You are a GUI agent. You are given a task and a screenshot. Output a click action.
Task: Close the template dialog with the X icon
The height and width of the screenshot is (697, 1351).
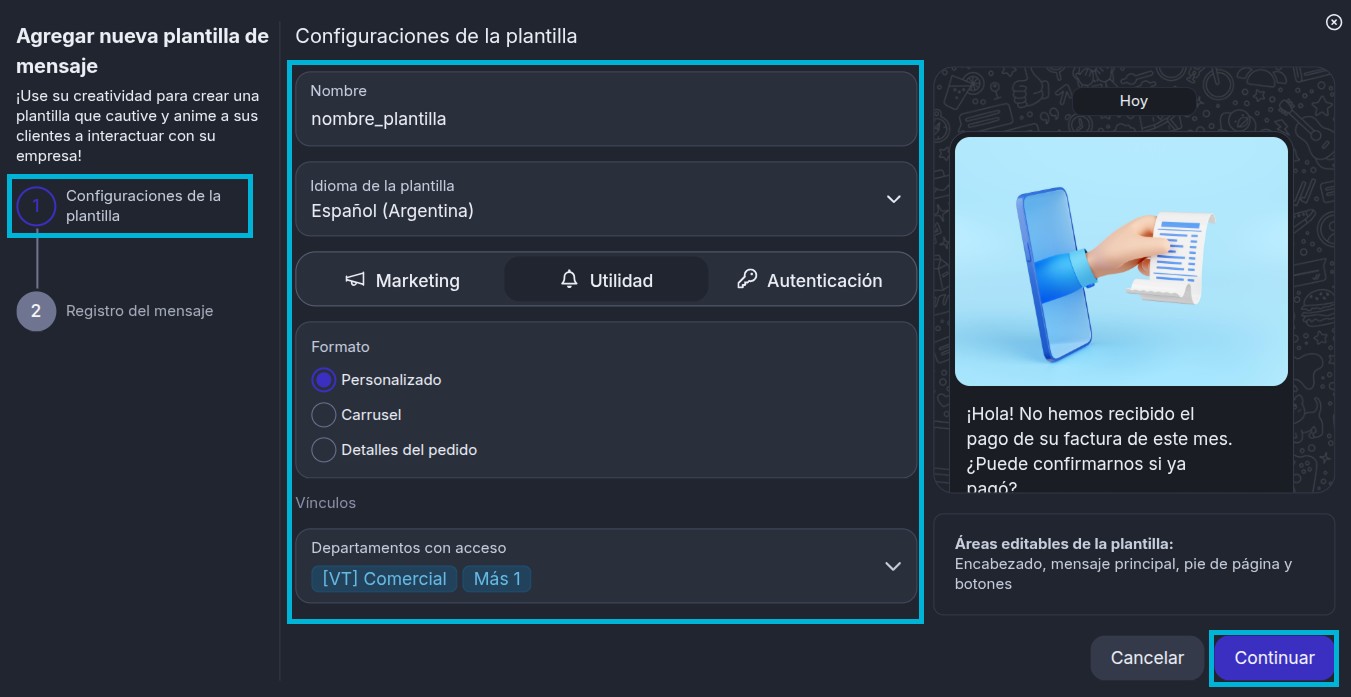[1334, 21]
